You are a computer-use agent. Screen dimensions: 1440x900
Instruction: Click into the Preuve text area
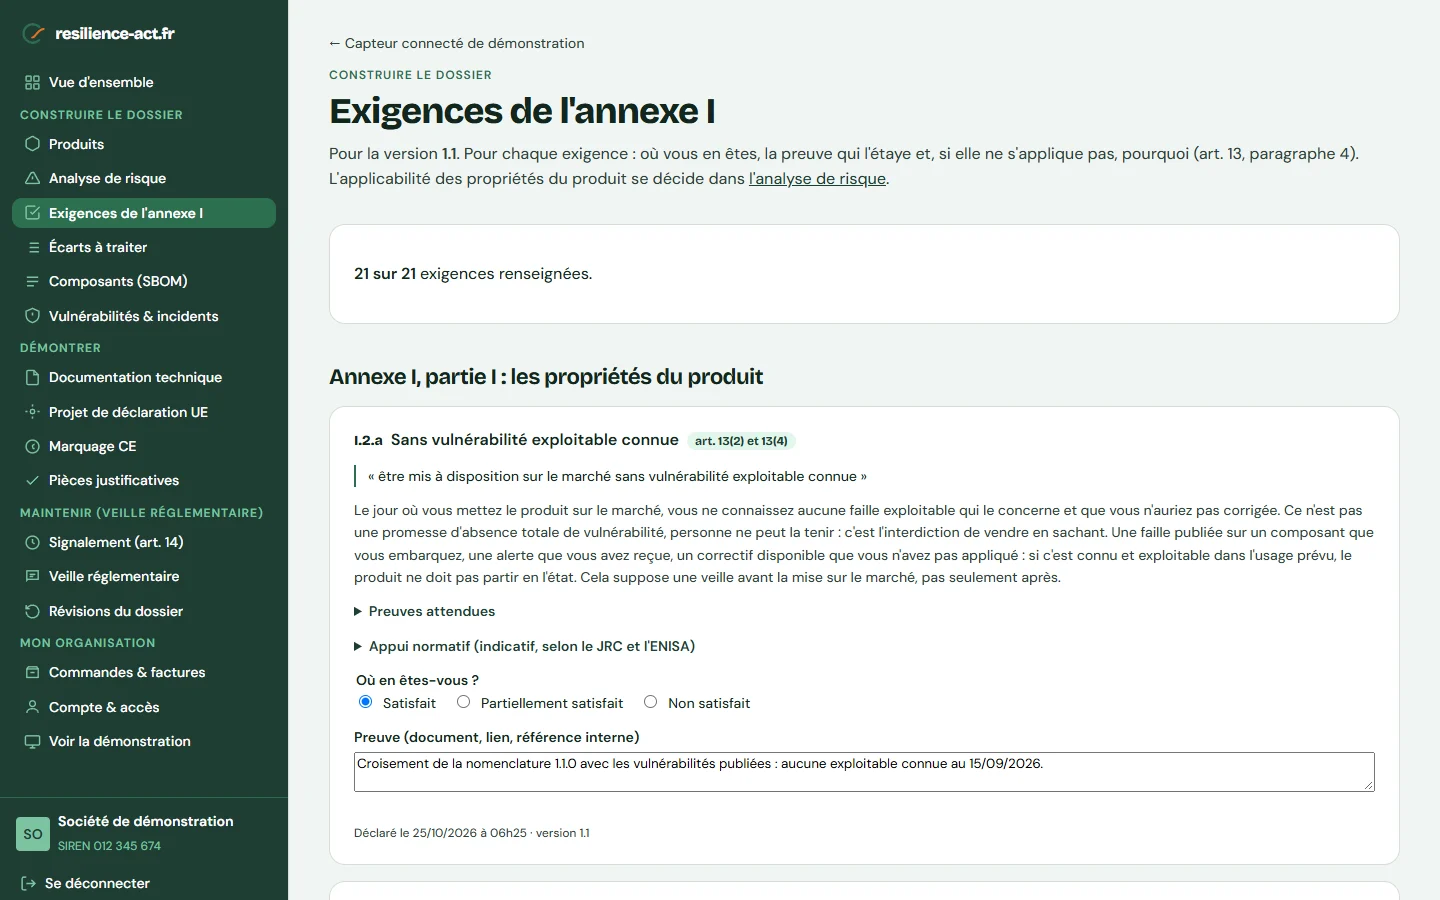coord(864,772)
